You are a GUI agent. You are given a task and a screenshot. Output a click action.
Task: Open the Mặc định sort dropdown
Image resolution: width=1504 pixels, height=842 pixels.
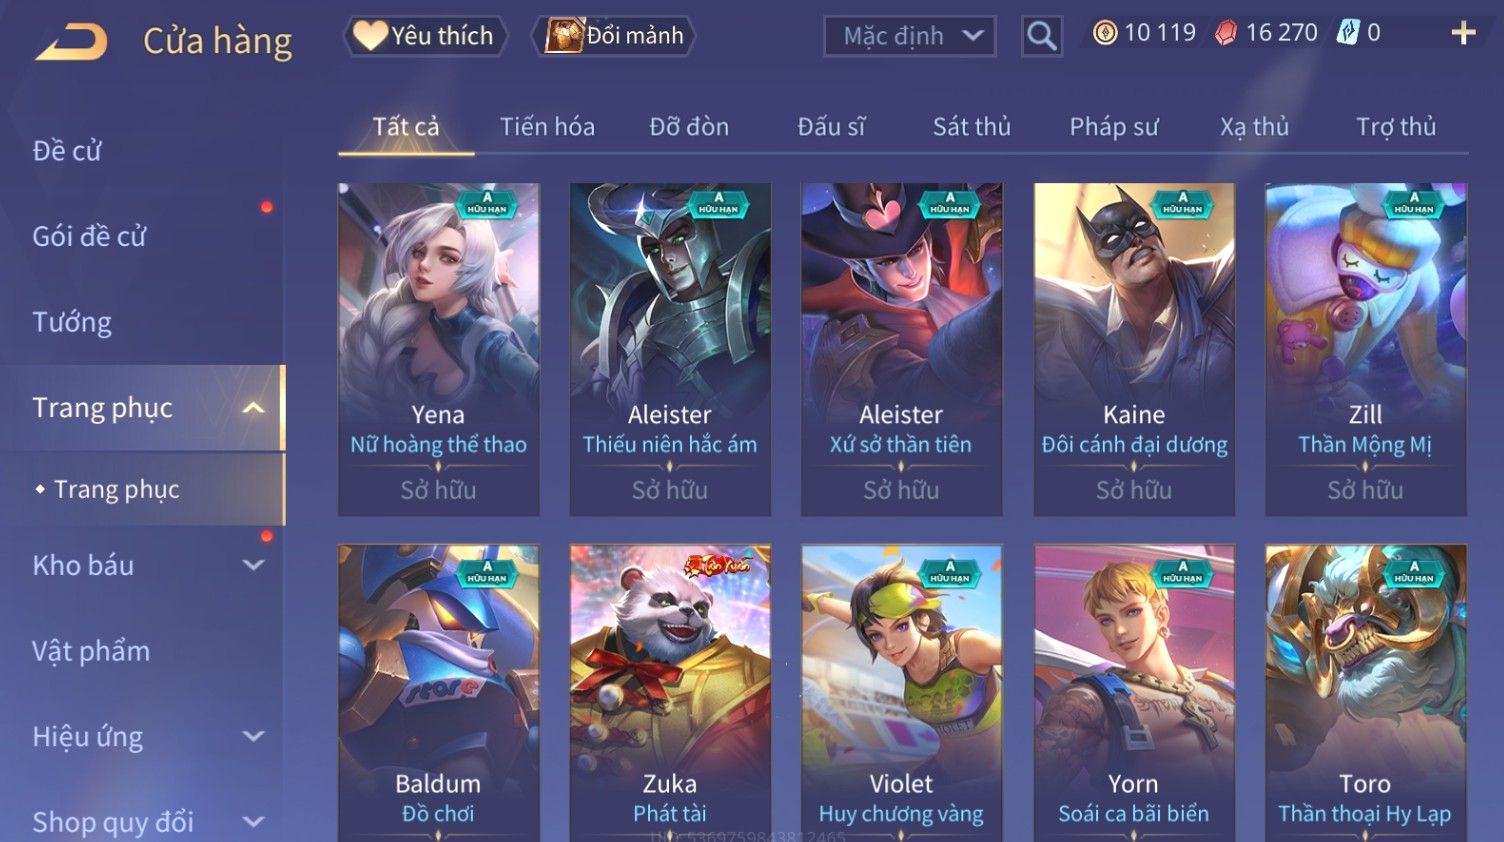pyautogui.click(x=909, y=37)
